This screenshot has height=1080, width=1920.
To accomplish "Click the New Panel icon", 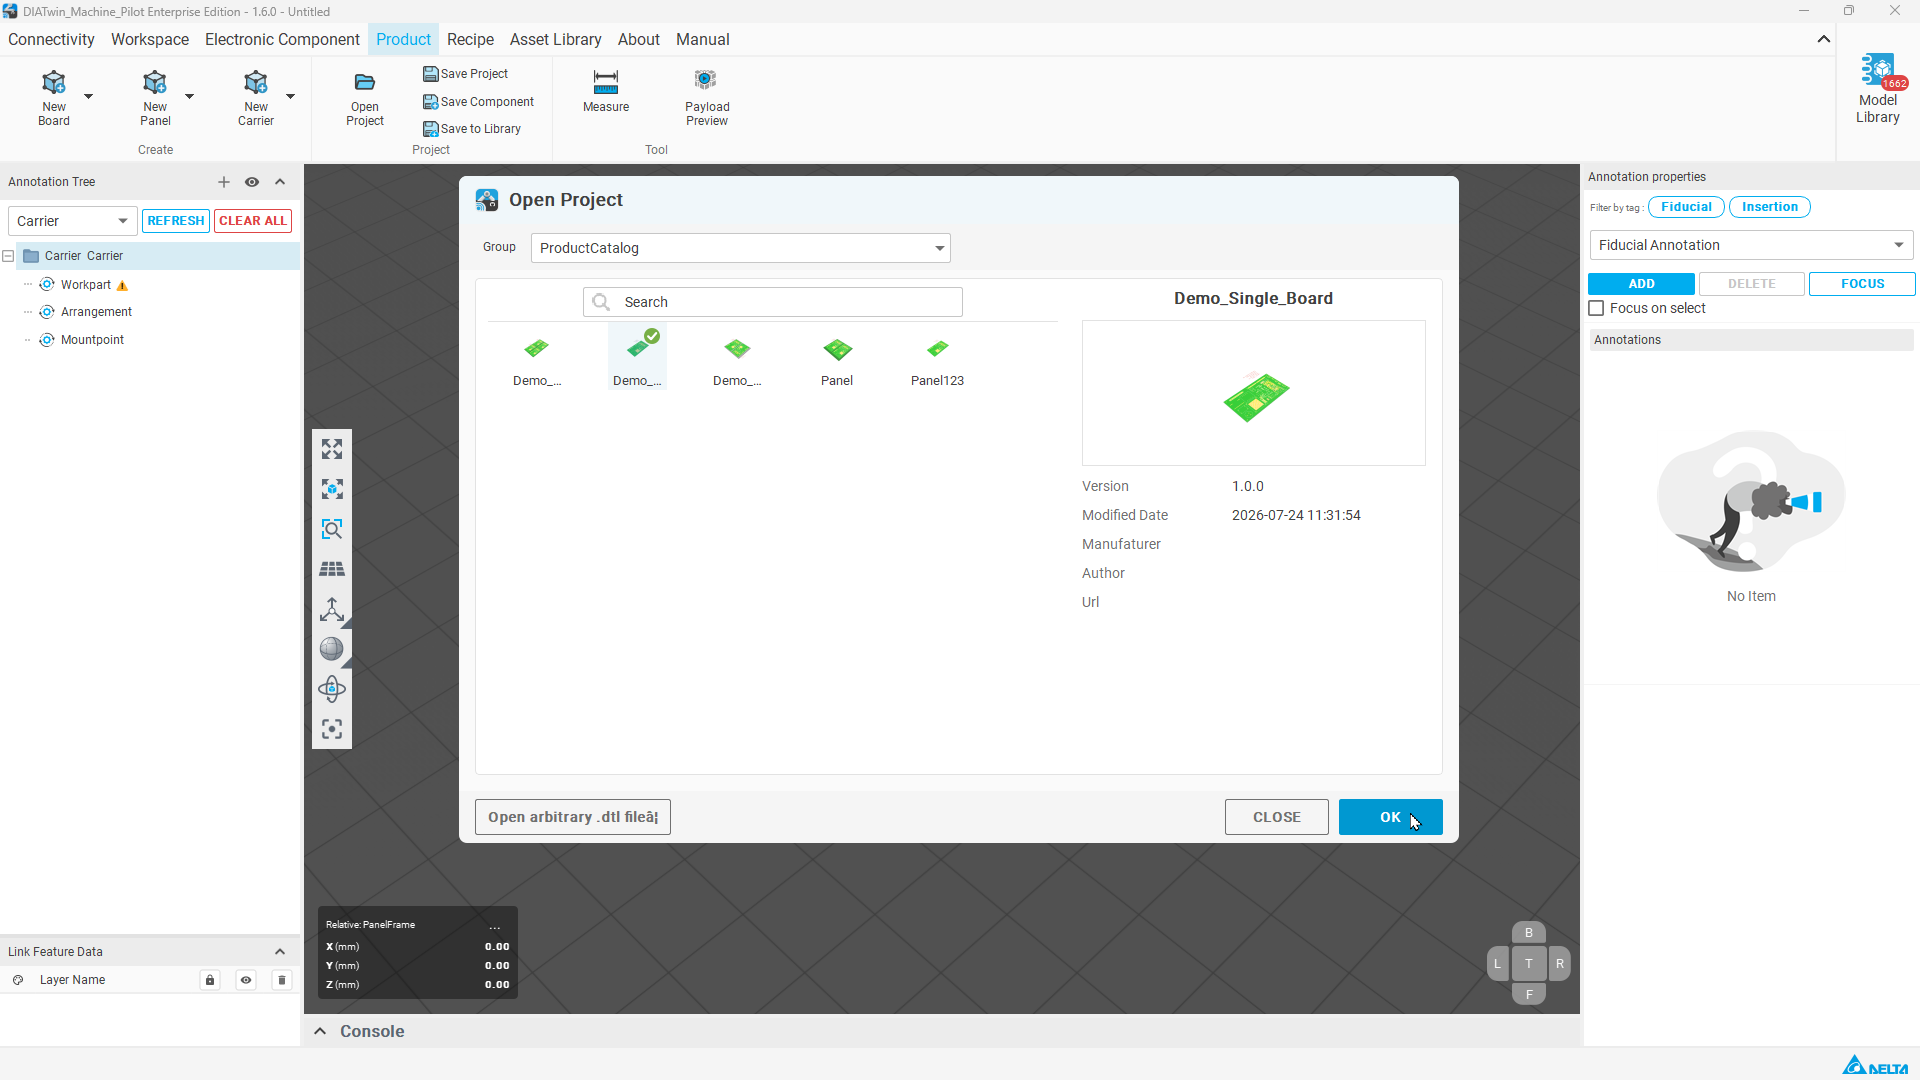I will (155, 97).
